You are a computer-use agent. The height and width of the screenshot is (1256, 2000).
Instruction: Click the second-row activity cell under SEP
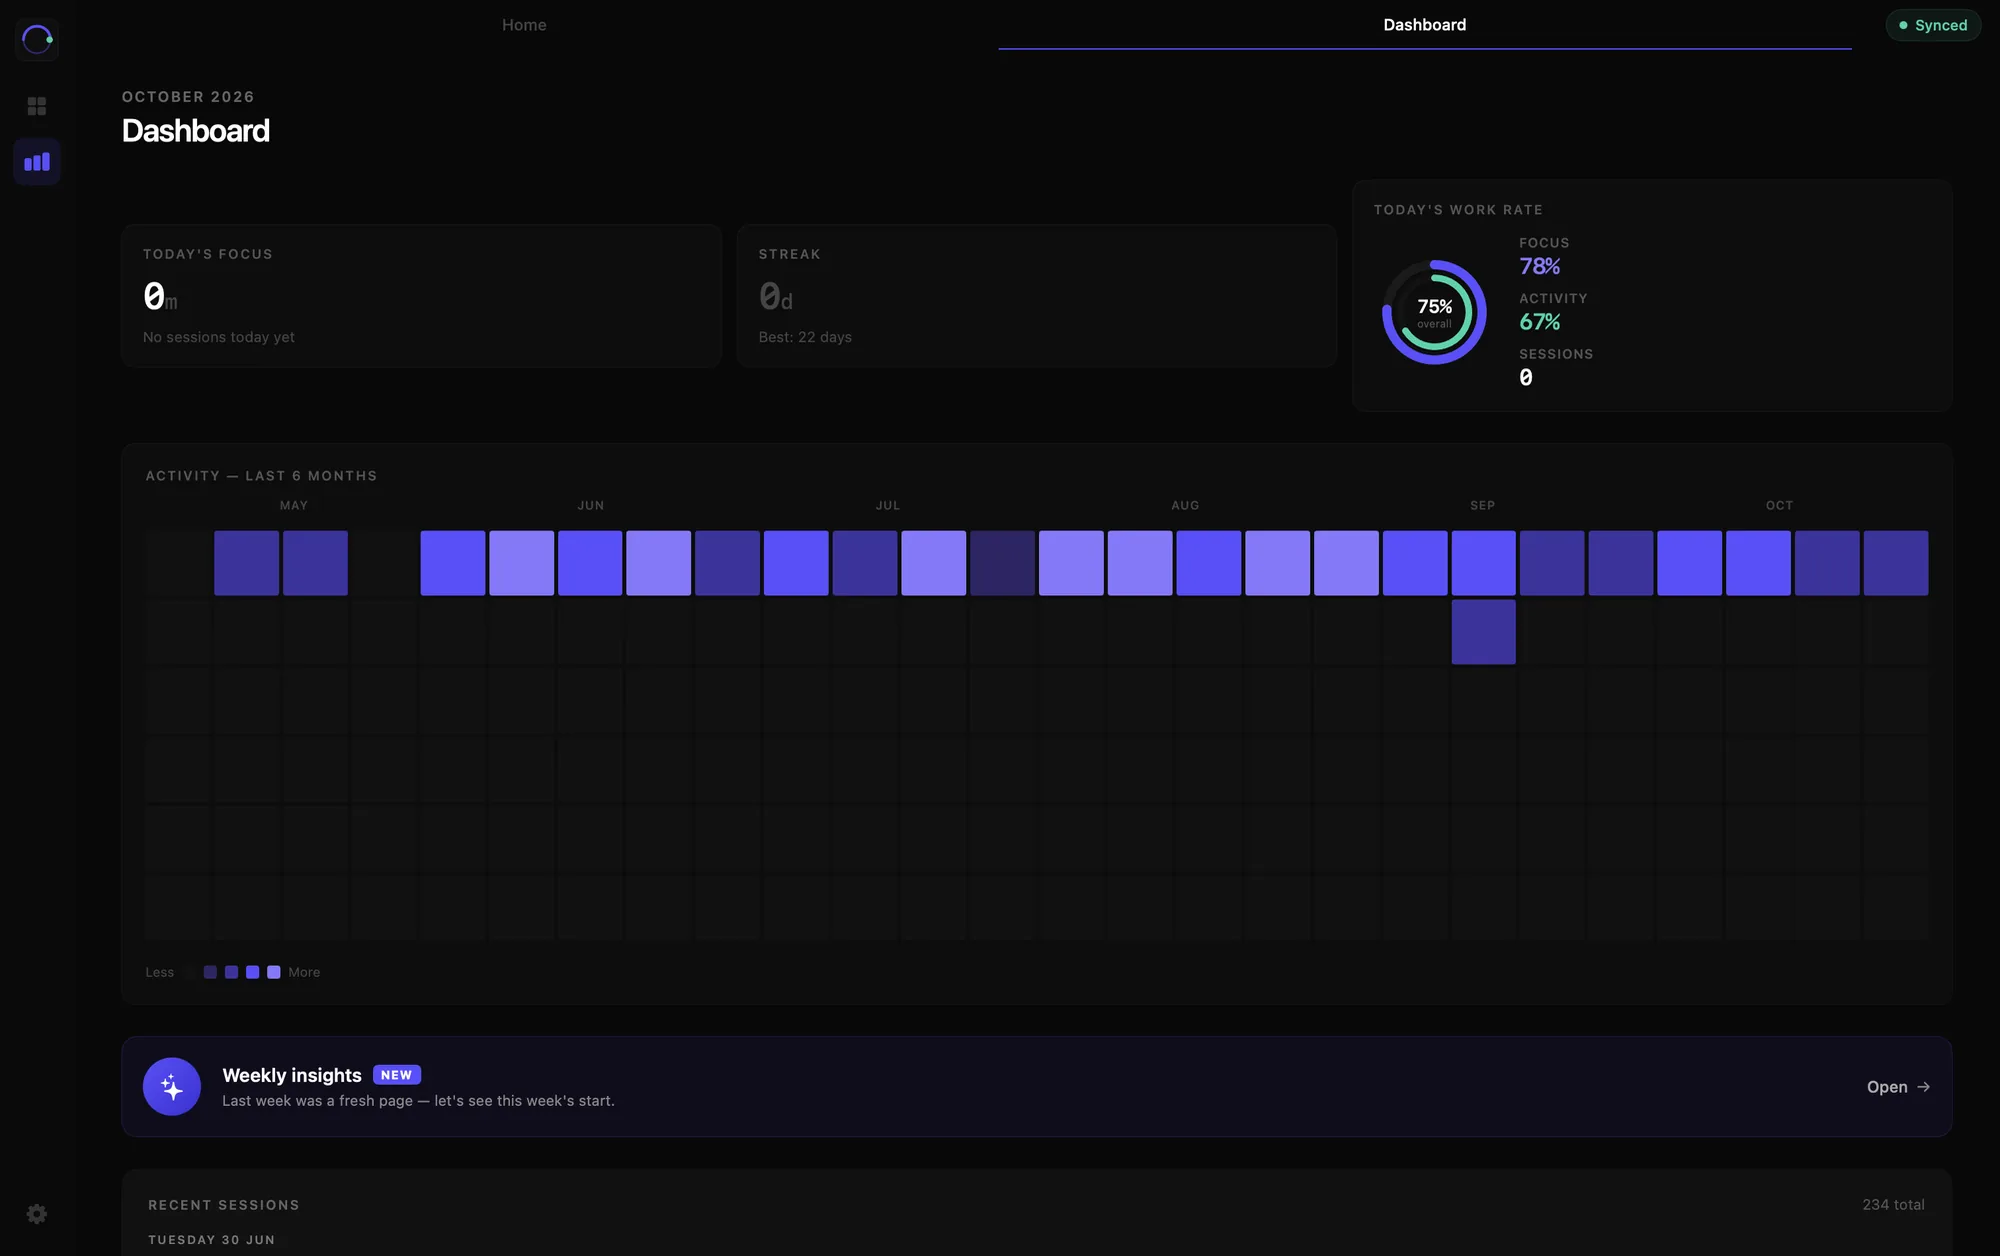[1483, 632]
